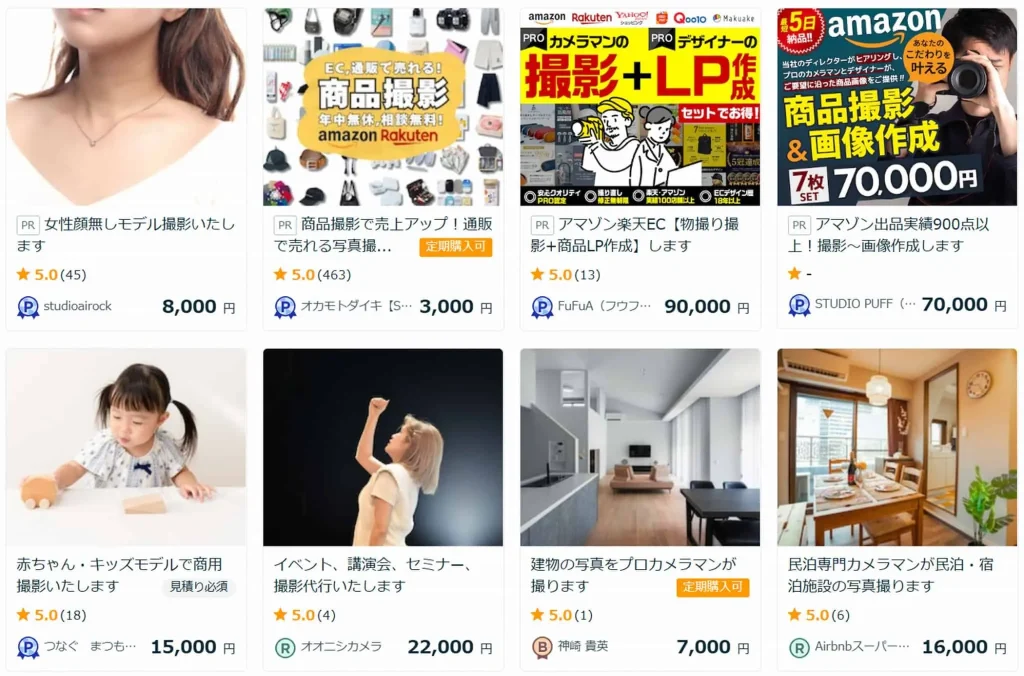This screenshot has width=1024, height=676.
Task: Click the blue P badge next to studioairock
Action: tap(27, 306)
